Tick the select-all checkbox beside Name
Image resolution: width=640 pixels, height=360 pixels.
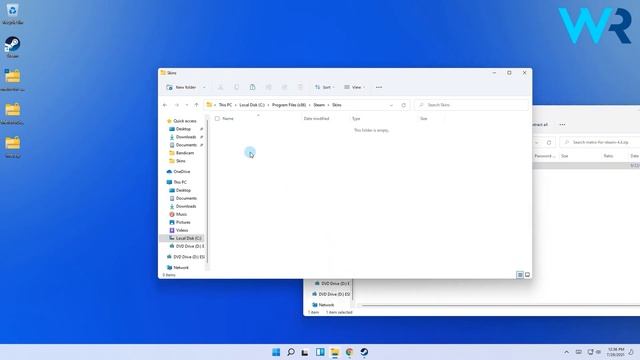pyautogui.click(x=217, y=119)
